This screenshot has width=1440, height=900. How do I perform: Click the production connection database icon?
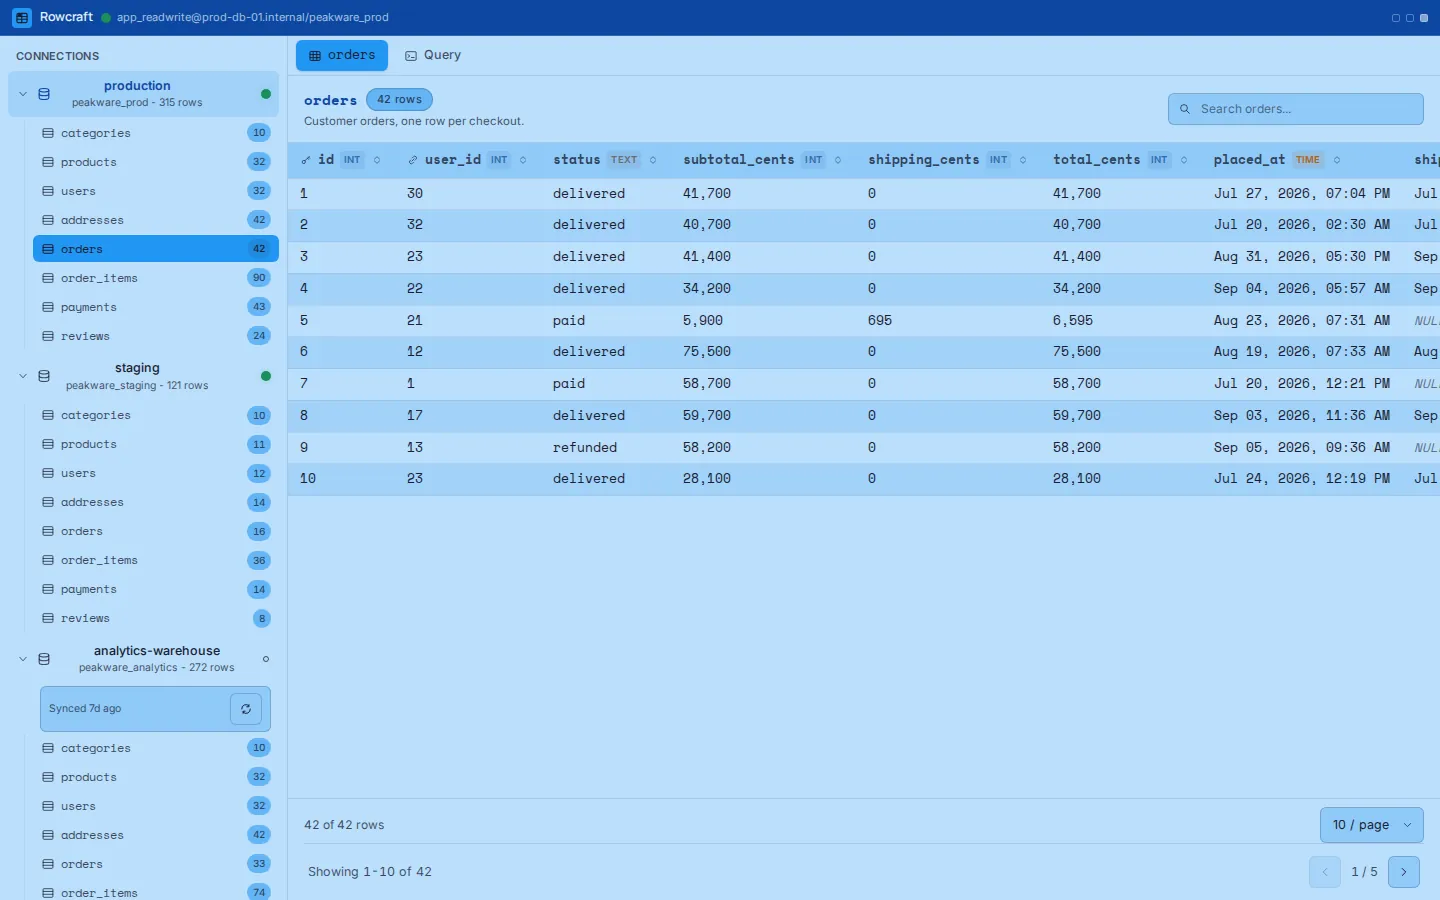44,94
